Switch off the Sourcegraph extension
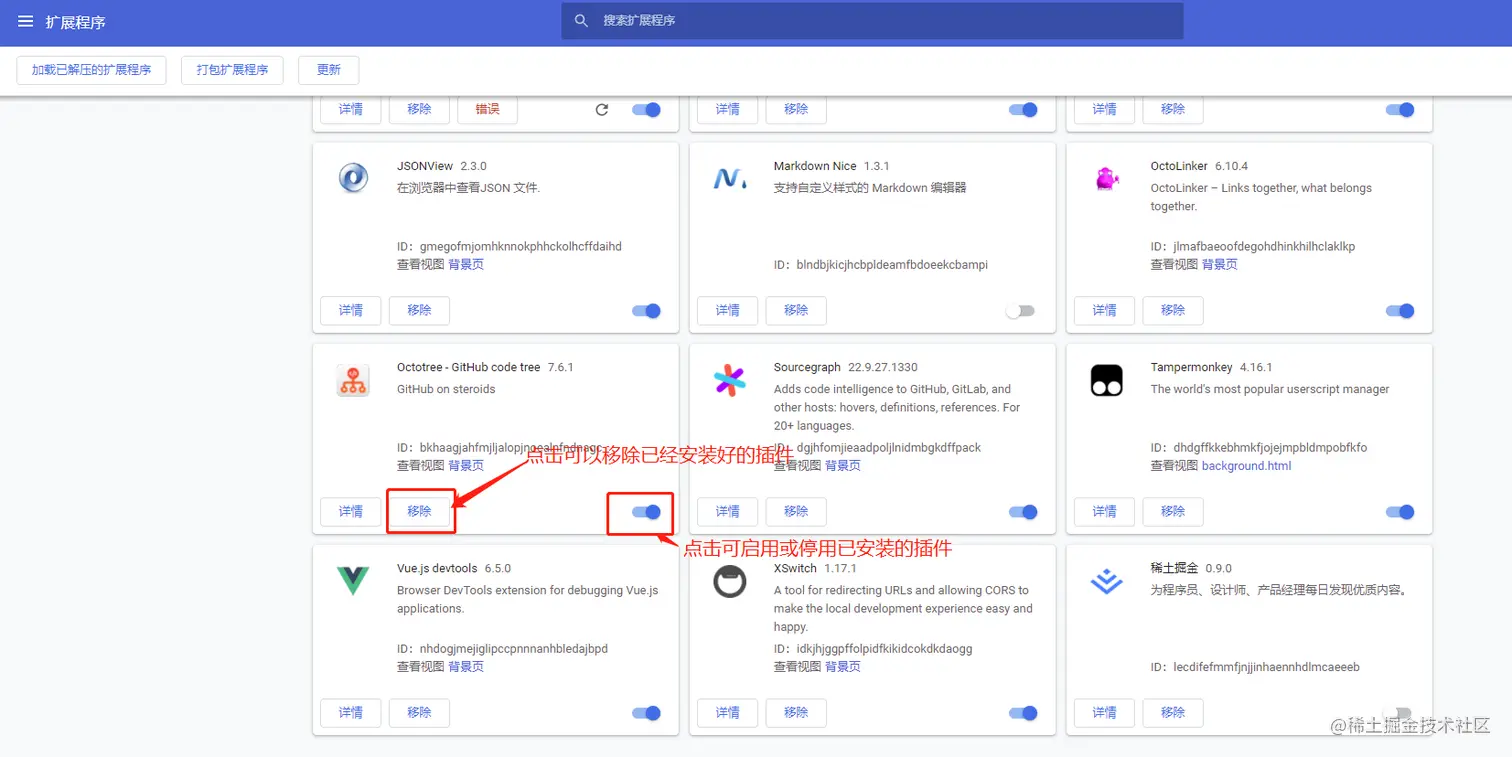 tap(1023, 512)
